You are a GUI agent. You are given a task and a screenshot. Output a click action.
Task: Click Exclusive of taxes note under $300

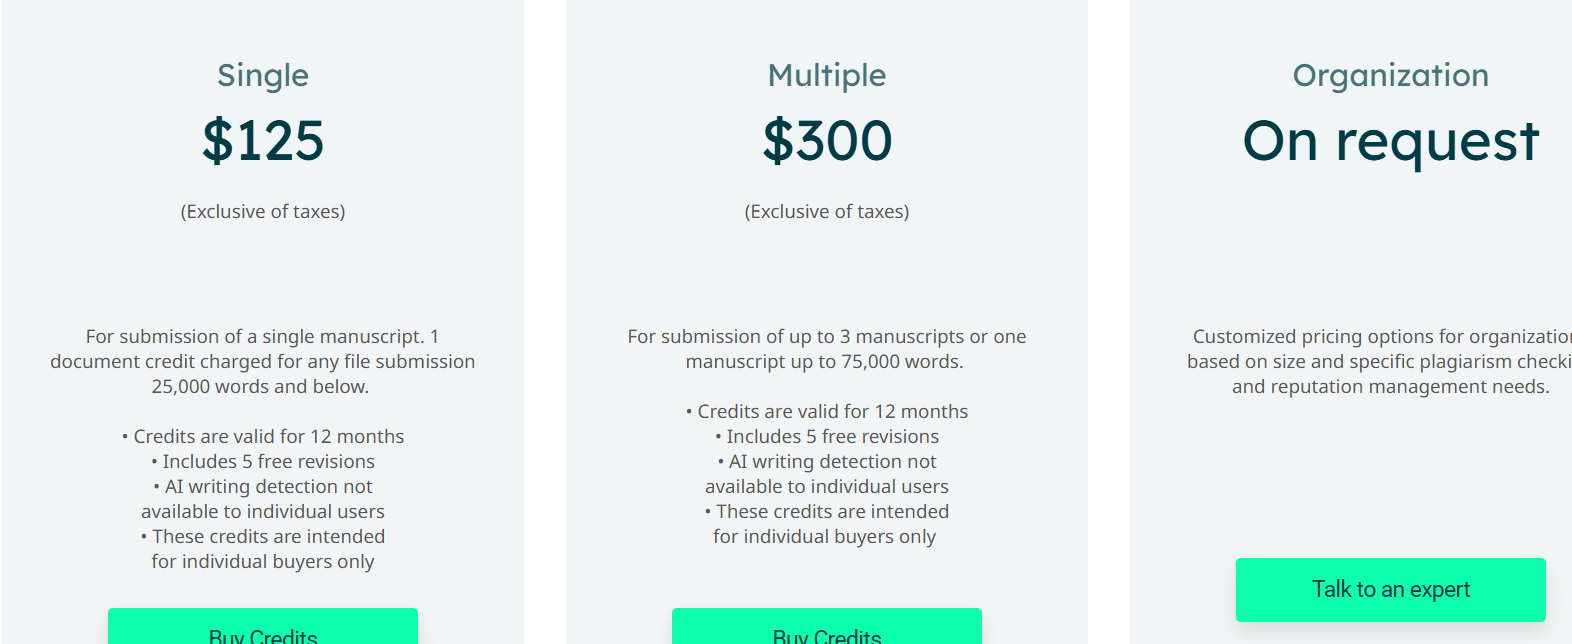point(827,212)
